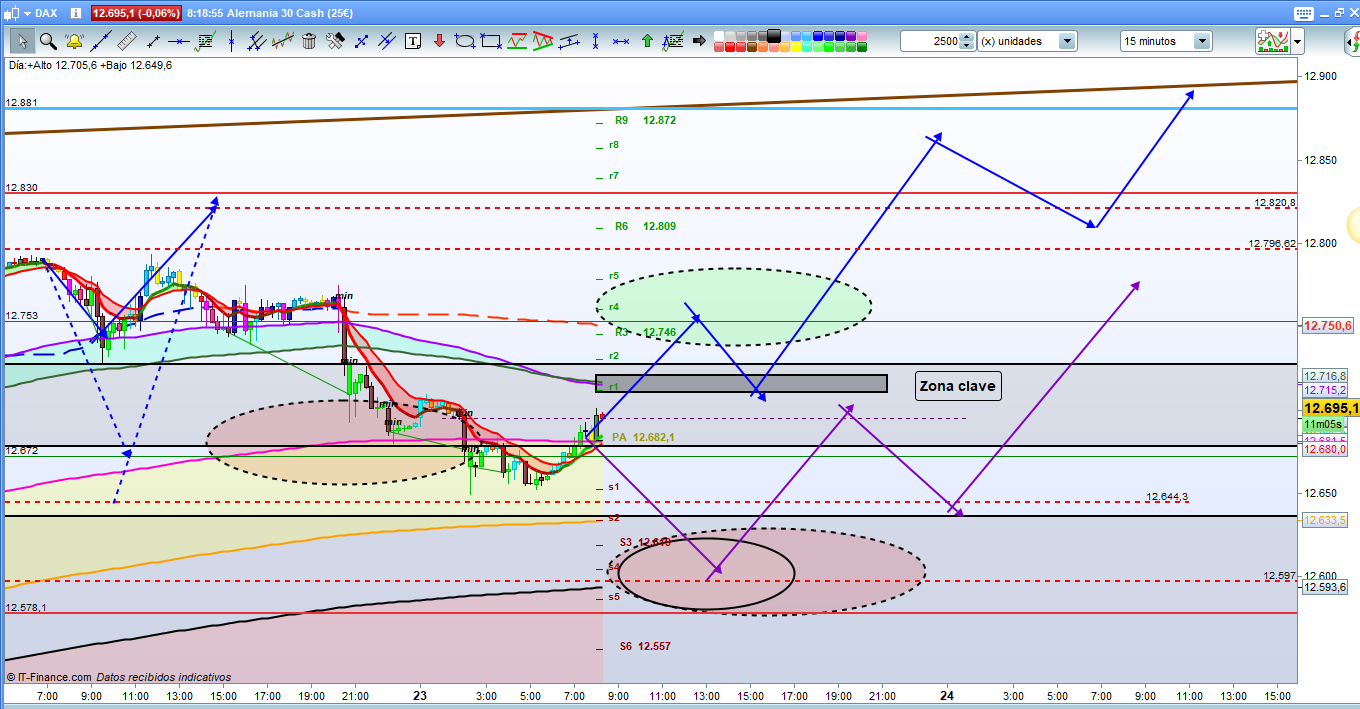Screen dimensions: 1360x709
Task: Open the on-screen keyboard icon
Action: tap(1302, 13)
